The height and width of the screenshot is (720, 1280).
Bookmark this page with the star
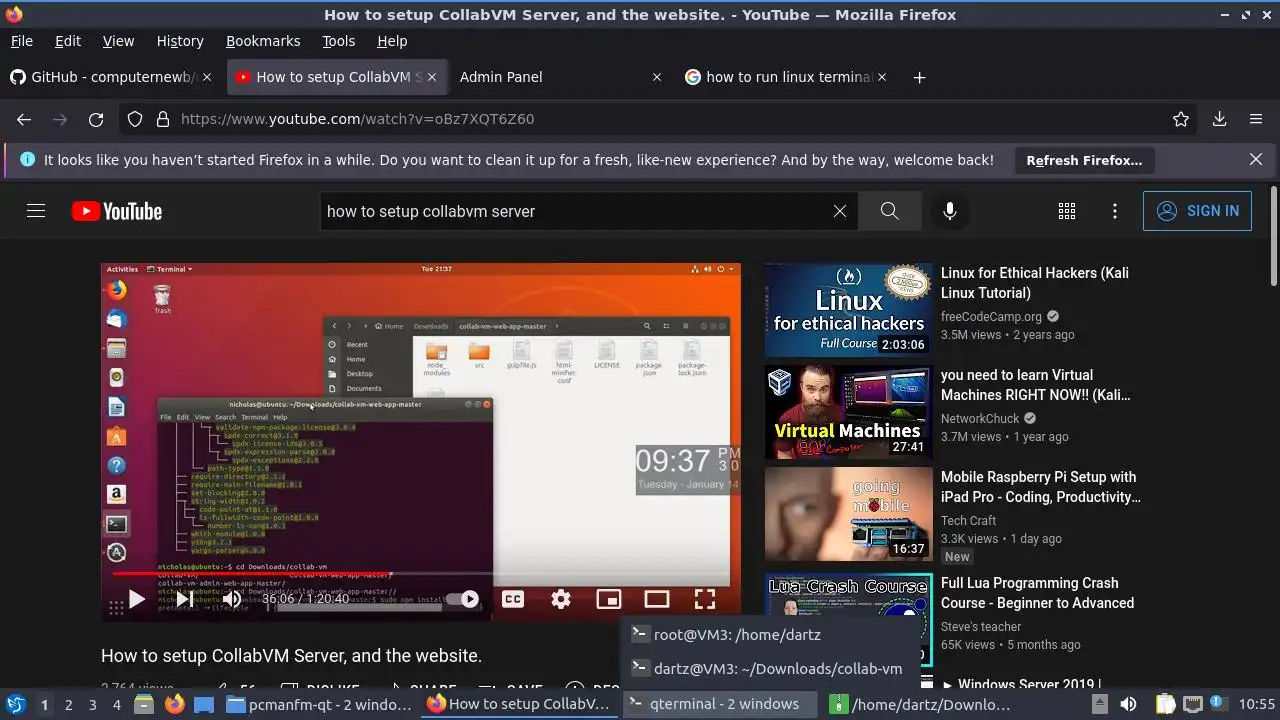click(x=1181, y=119)
